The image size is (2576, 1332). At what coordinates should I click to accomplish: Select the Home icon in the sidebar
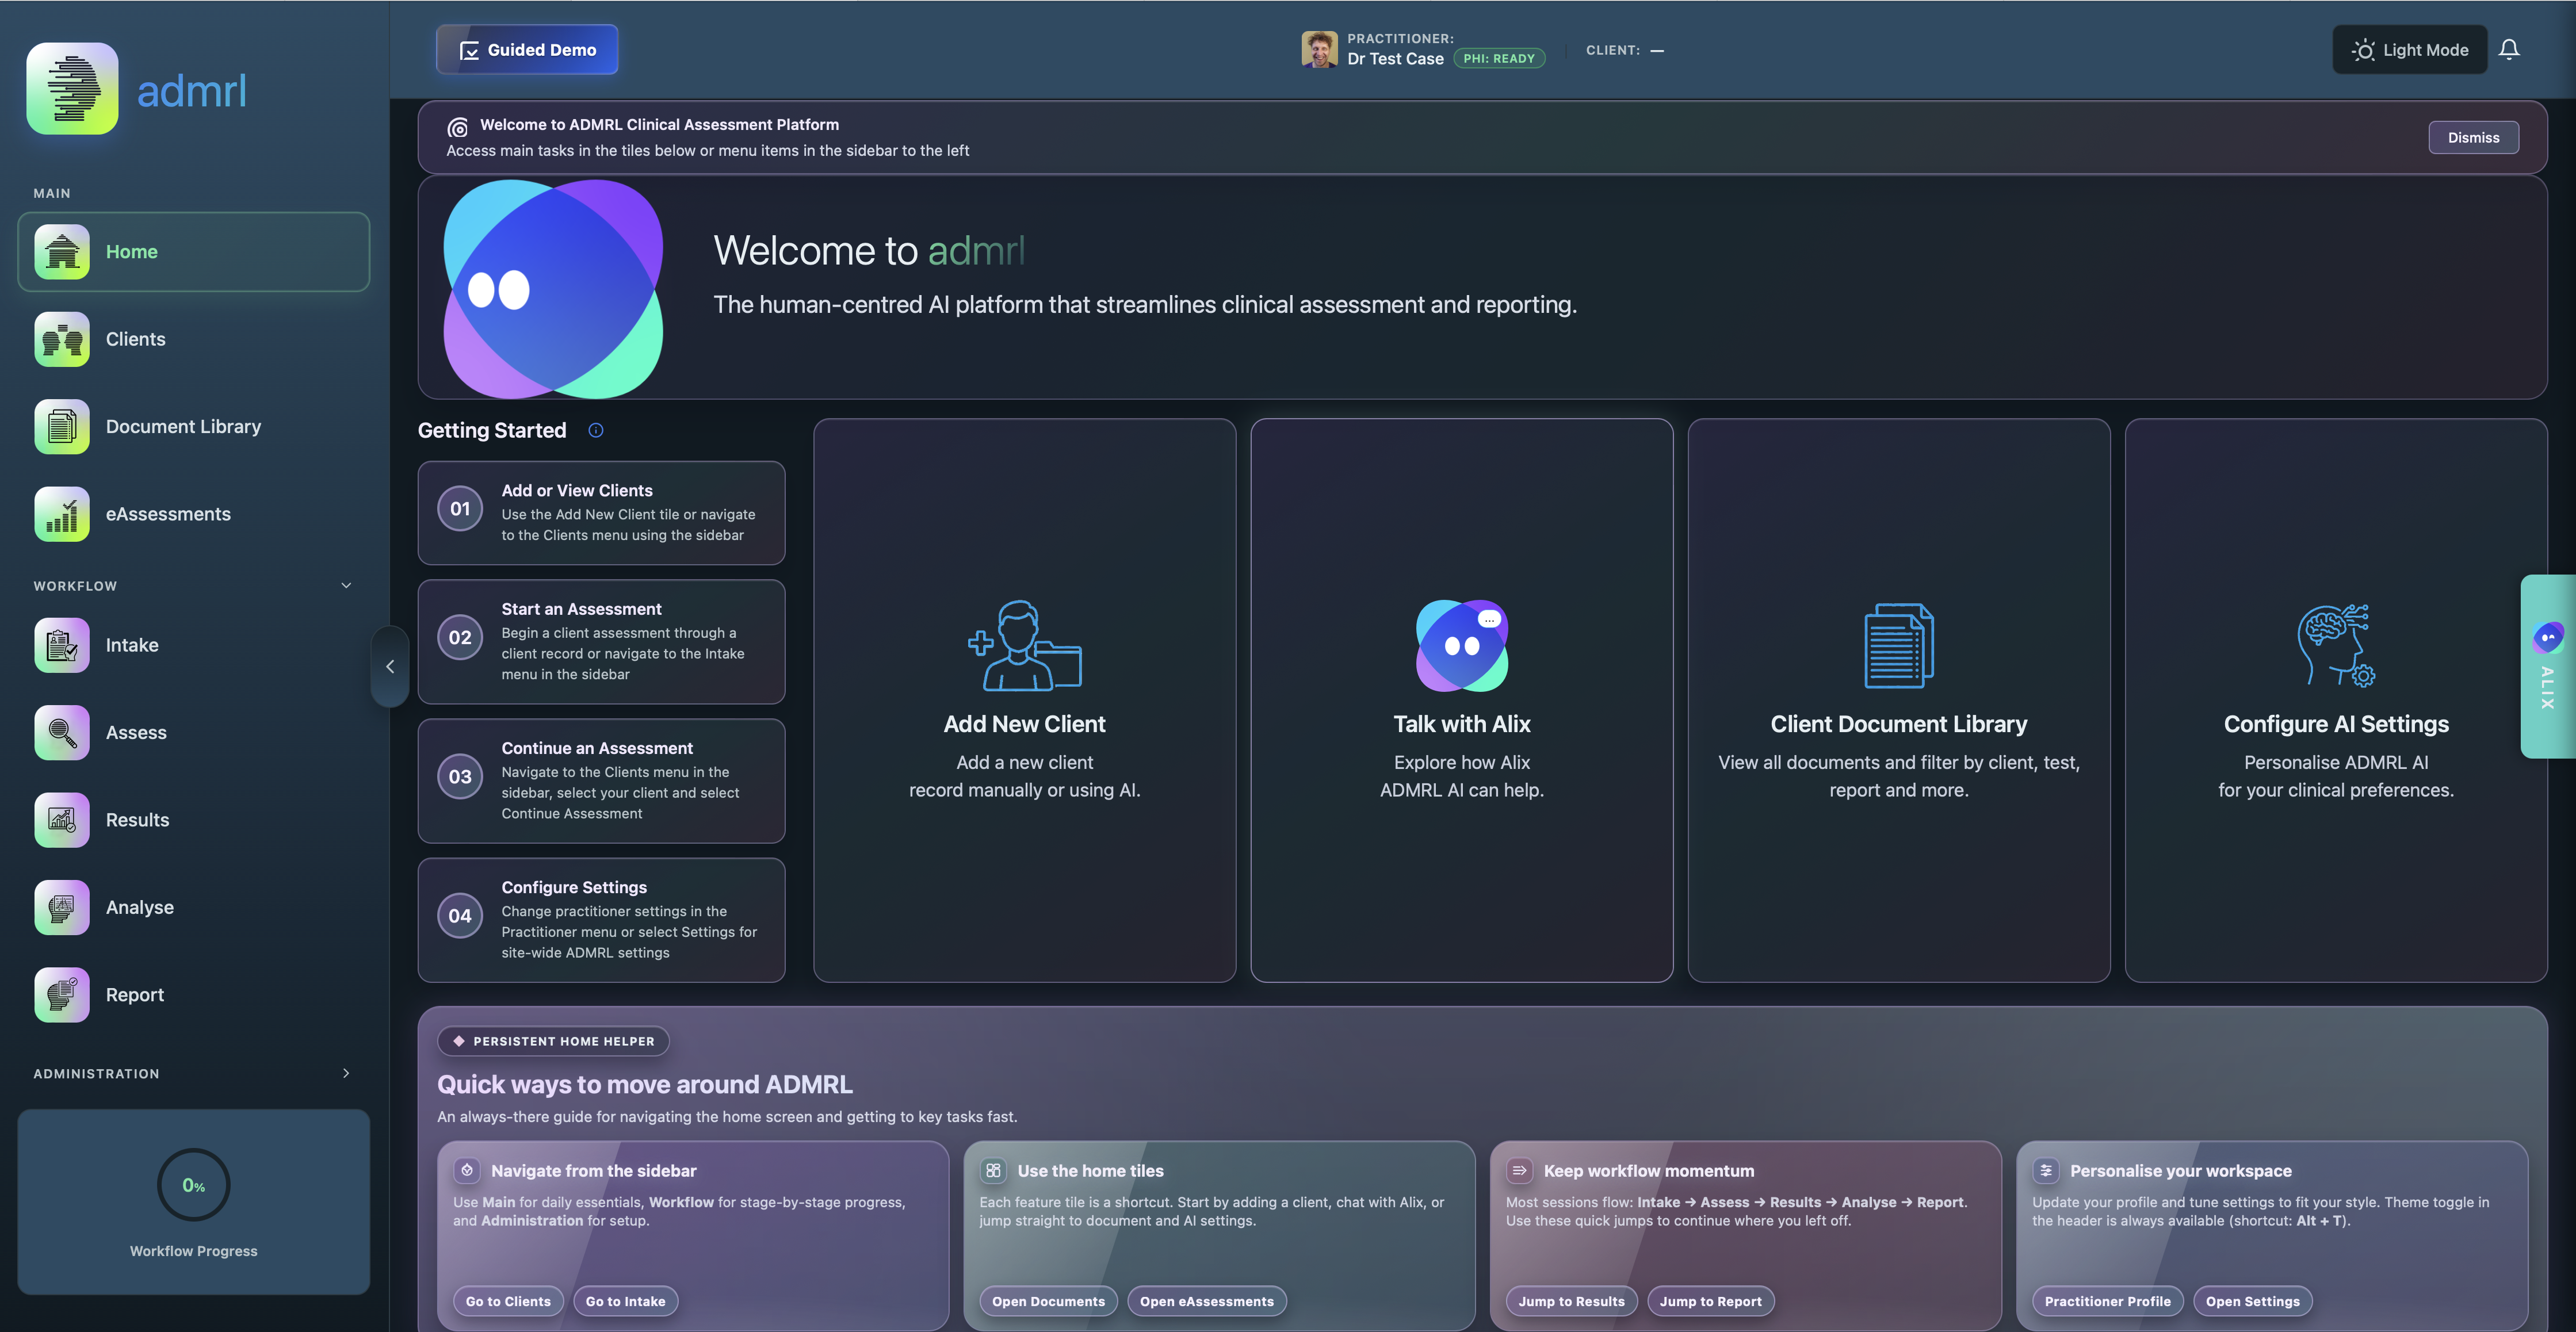(61, 252)
